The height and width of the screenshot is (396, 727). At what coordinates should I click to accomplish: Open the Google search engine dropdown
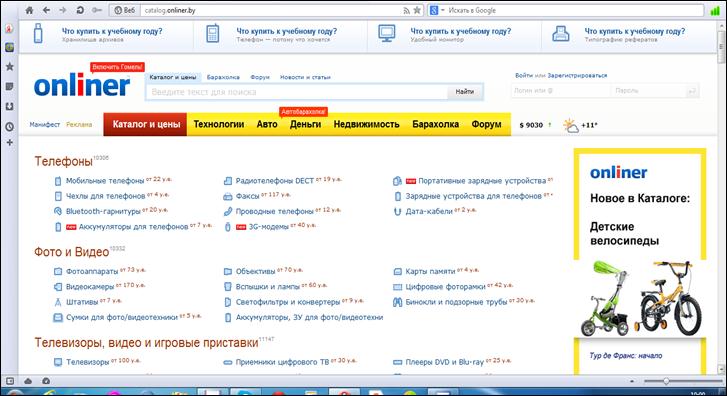click(x=437, y=10)
